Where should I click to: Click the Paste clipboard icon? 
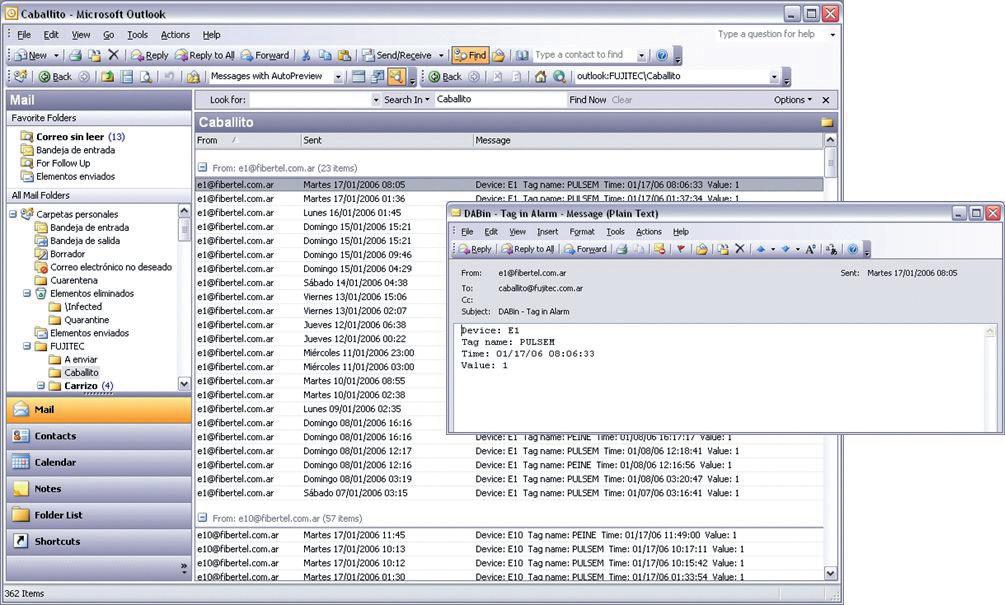pyautogui.click(x=344, y=56)
